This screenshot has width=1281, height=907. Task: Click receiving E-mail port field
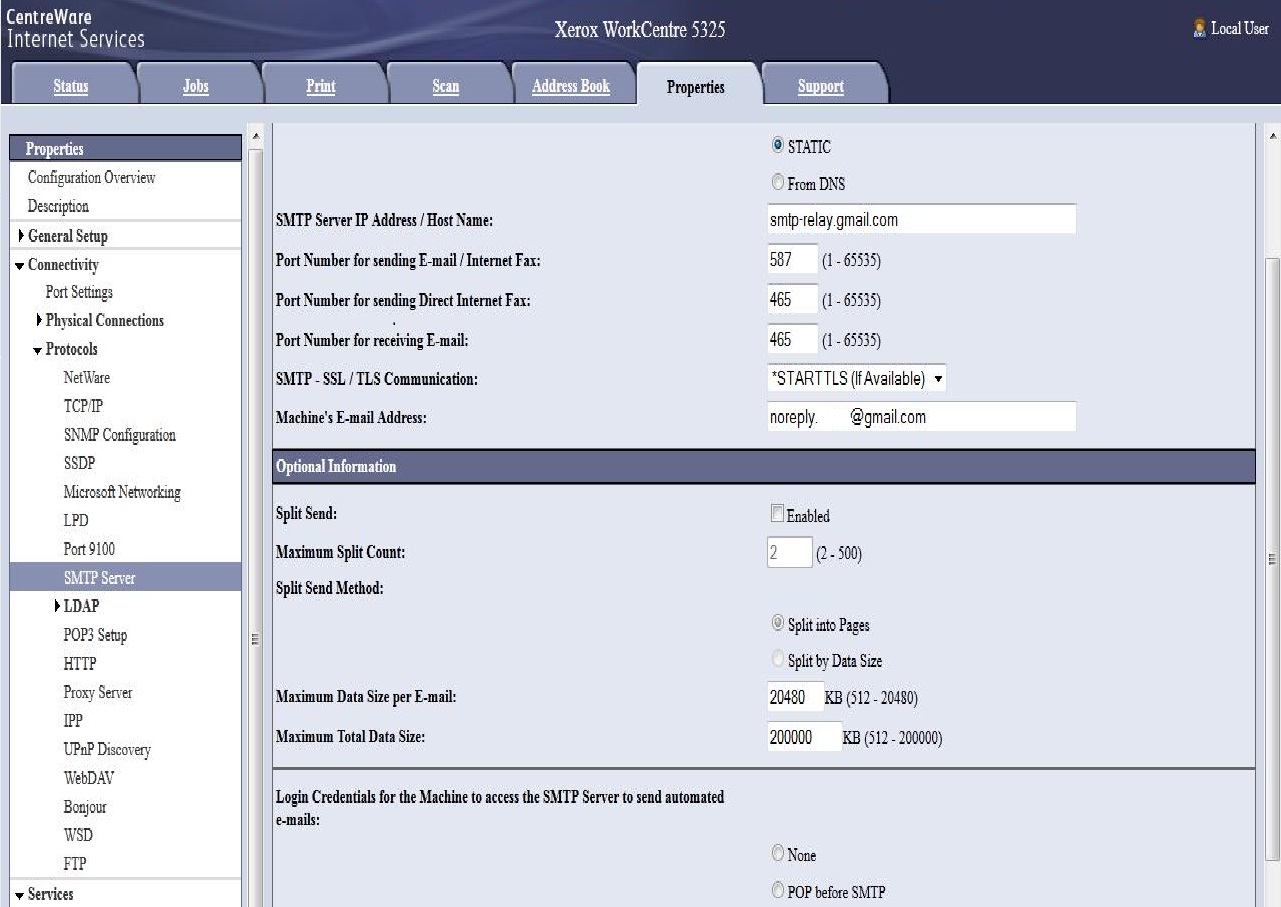[792, 339]
